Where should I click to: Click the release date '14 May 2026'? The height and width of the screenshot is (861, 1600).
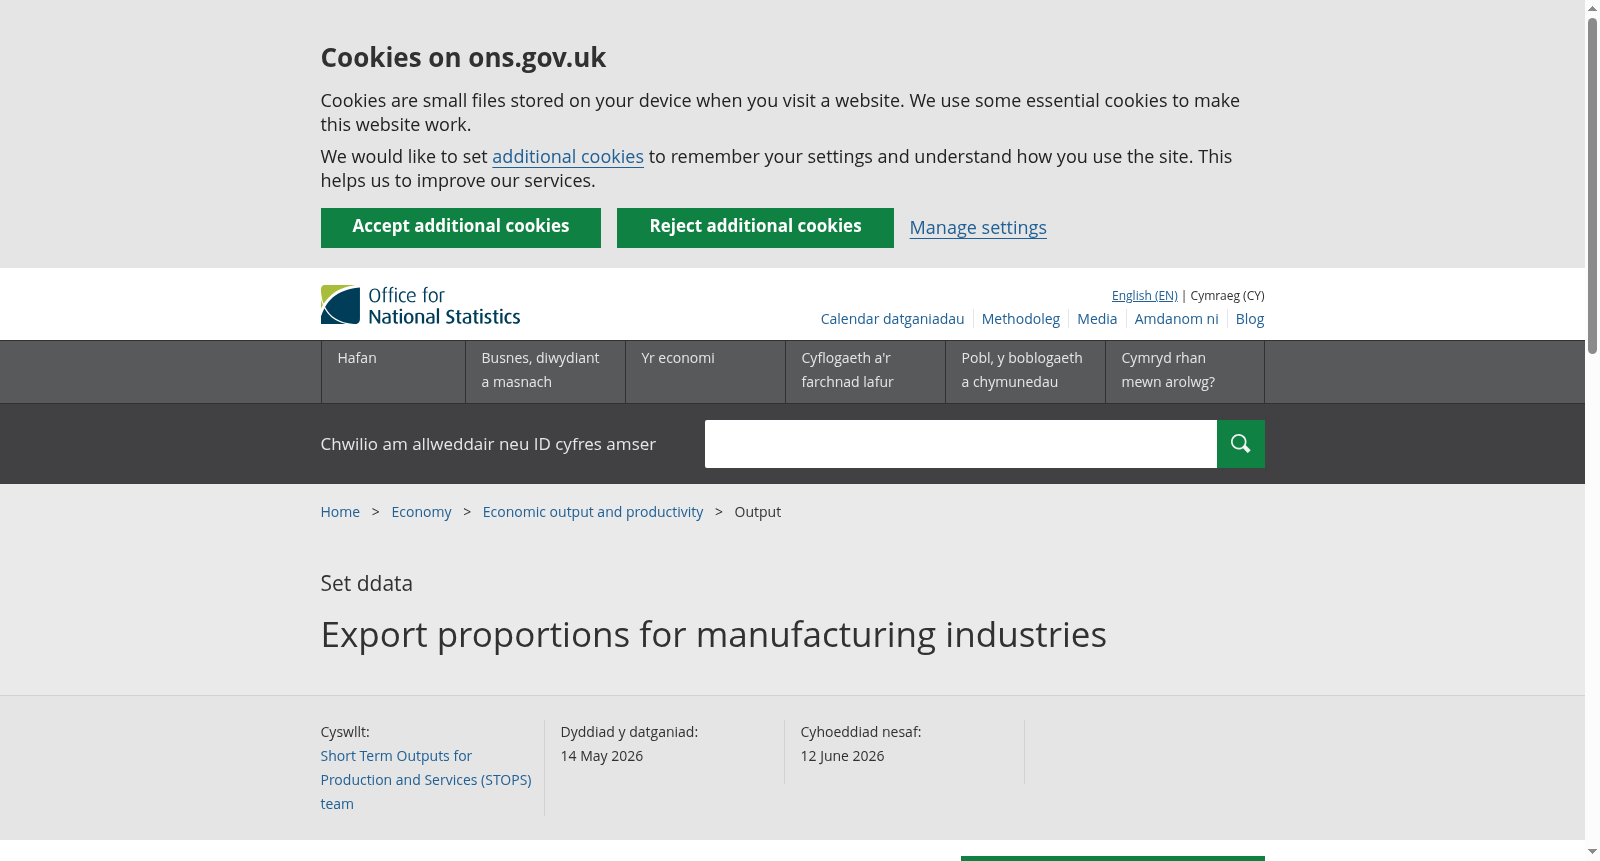pos(602,756)
